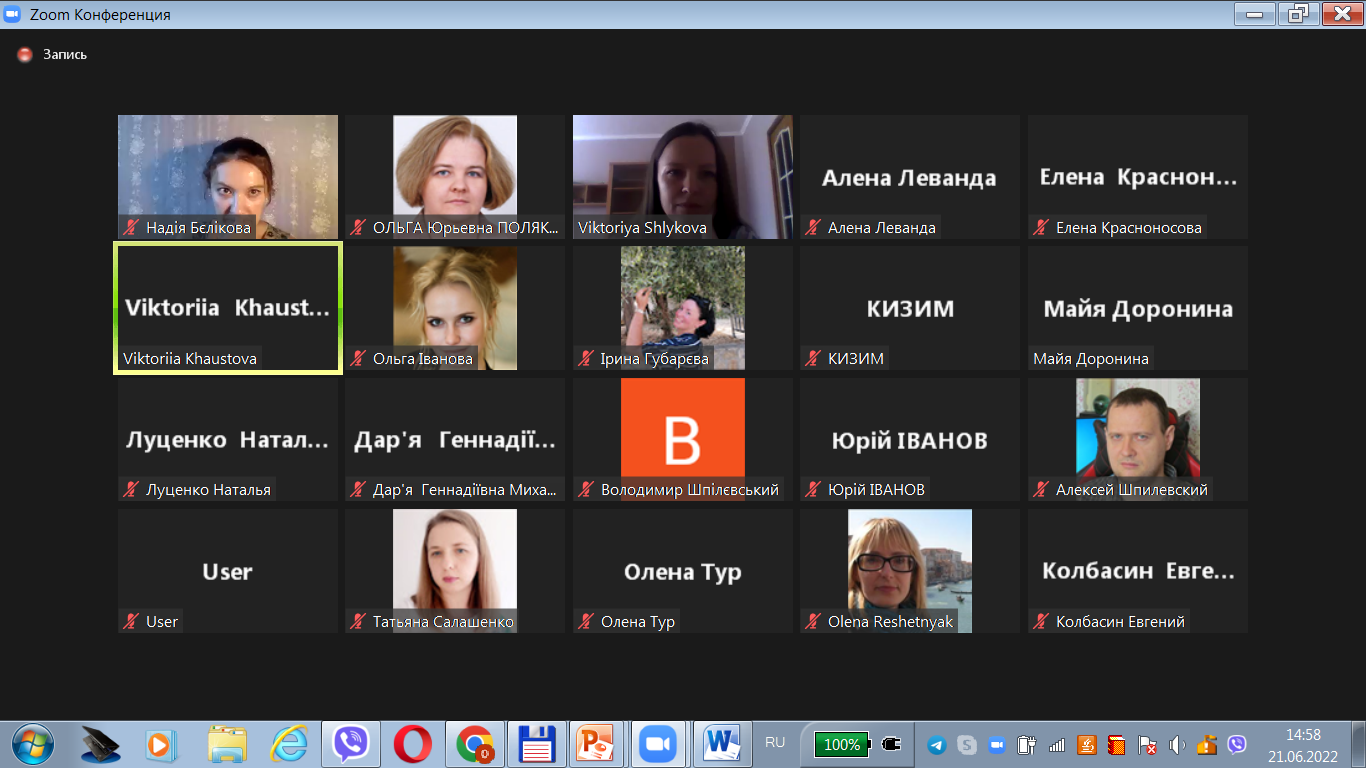1366x768 pixels.
Task: Click the battery 100% indicator
Action: coord(842,744)
